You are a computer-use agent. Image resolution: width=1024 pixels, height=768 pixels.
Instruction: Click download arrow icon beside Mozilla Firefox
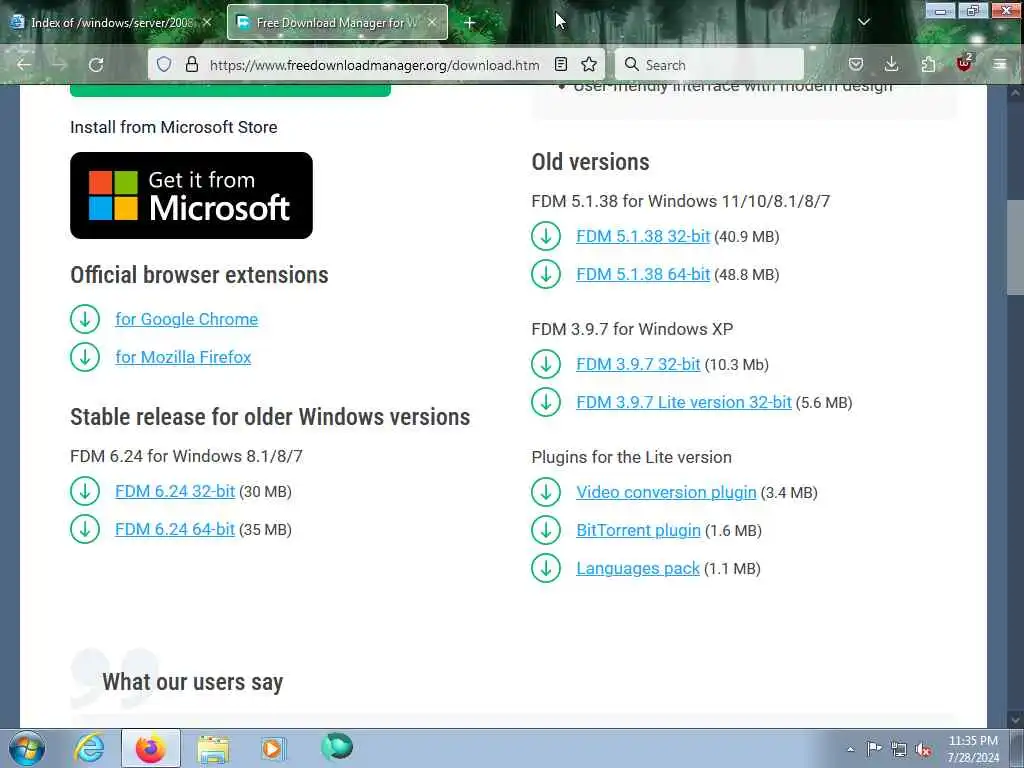(x=85, y=357)
